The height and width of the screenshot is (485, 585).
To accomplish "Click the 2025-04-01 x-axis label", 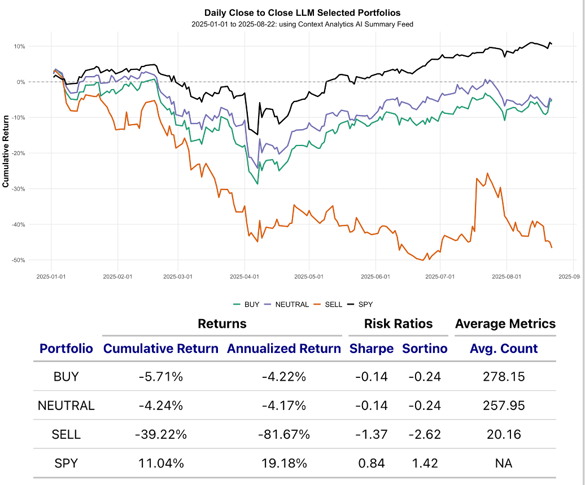I will point(244,277).
